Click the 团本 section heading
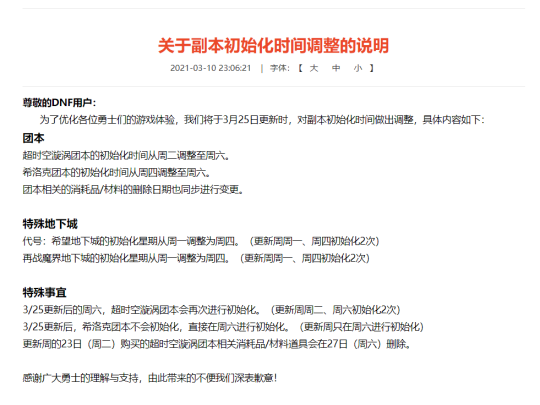The width and height of the screenshot is (540, 405). click(33, 138)
